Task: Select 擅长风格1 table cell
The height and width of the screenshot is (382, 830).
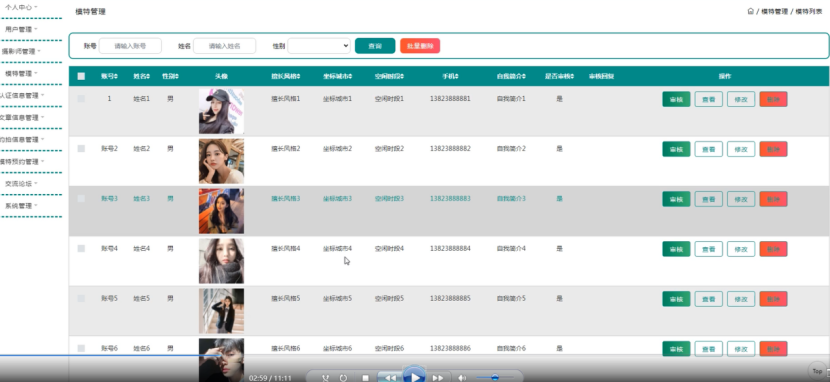Action: 286,98
